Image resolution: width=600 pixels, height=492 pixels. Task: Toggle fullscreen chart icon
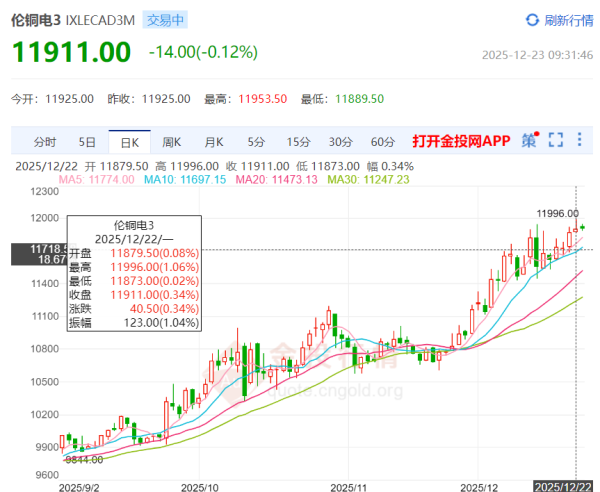pos(556,140)
